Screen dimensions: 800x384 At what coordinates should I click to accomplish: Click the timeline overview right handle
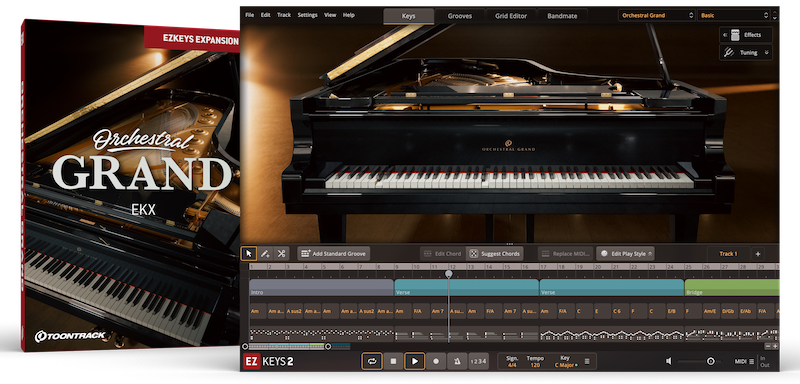point(328,346)
